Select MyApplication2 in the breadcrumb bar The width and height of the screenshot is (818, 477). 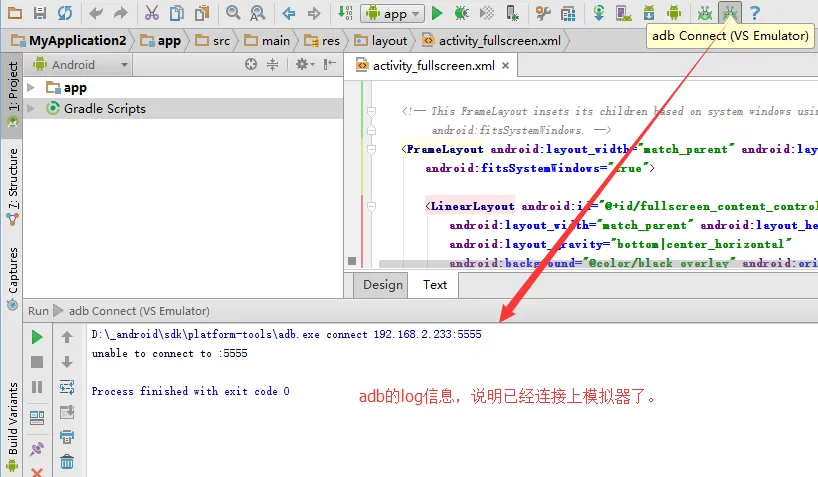point(69,40)
